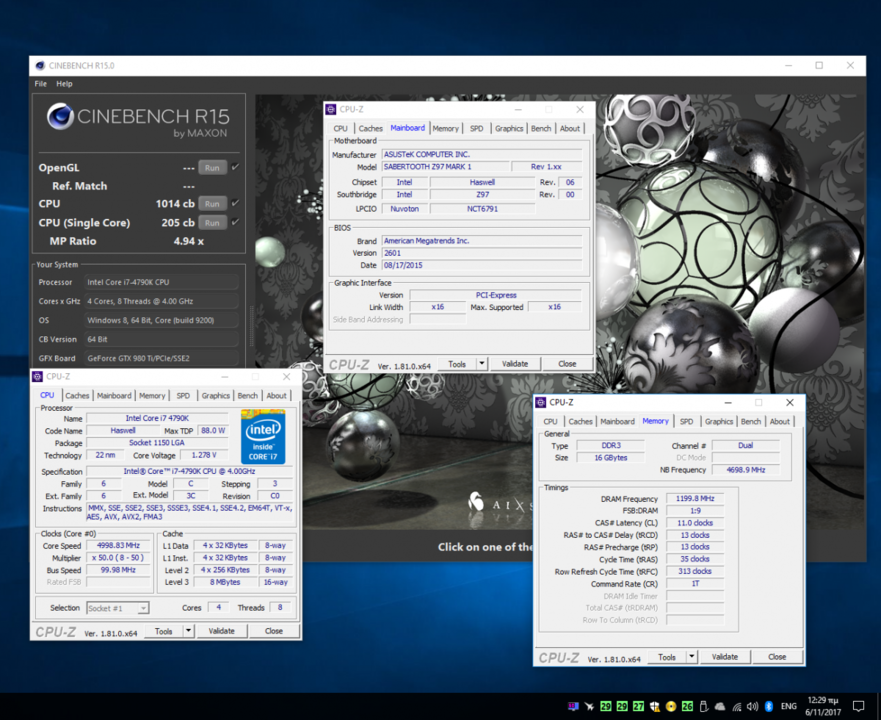Click the Tools button in the Memory CPU-Z window
This screenshot has height=720, width=881.
[667, 656]
